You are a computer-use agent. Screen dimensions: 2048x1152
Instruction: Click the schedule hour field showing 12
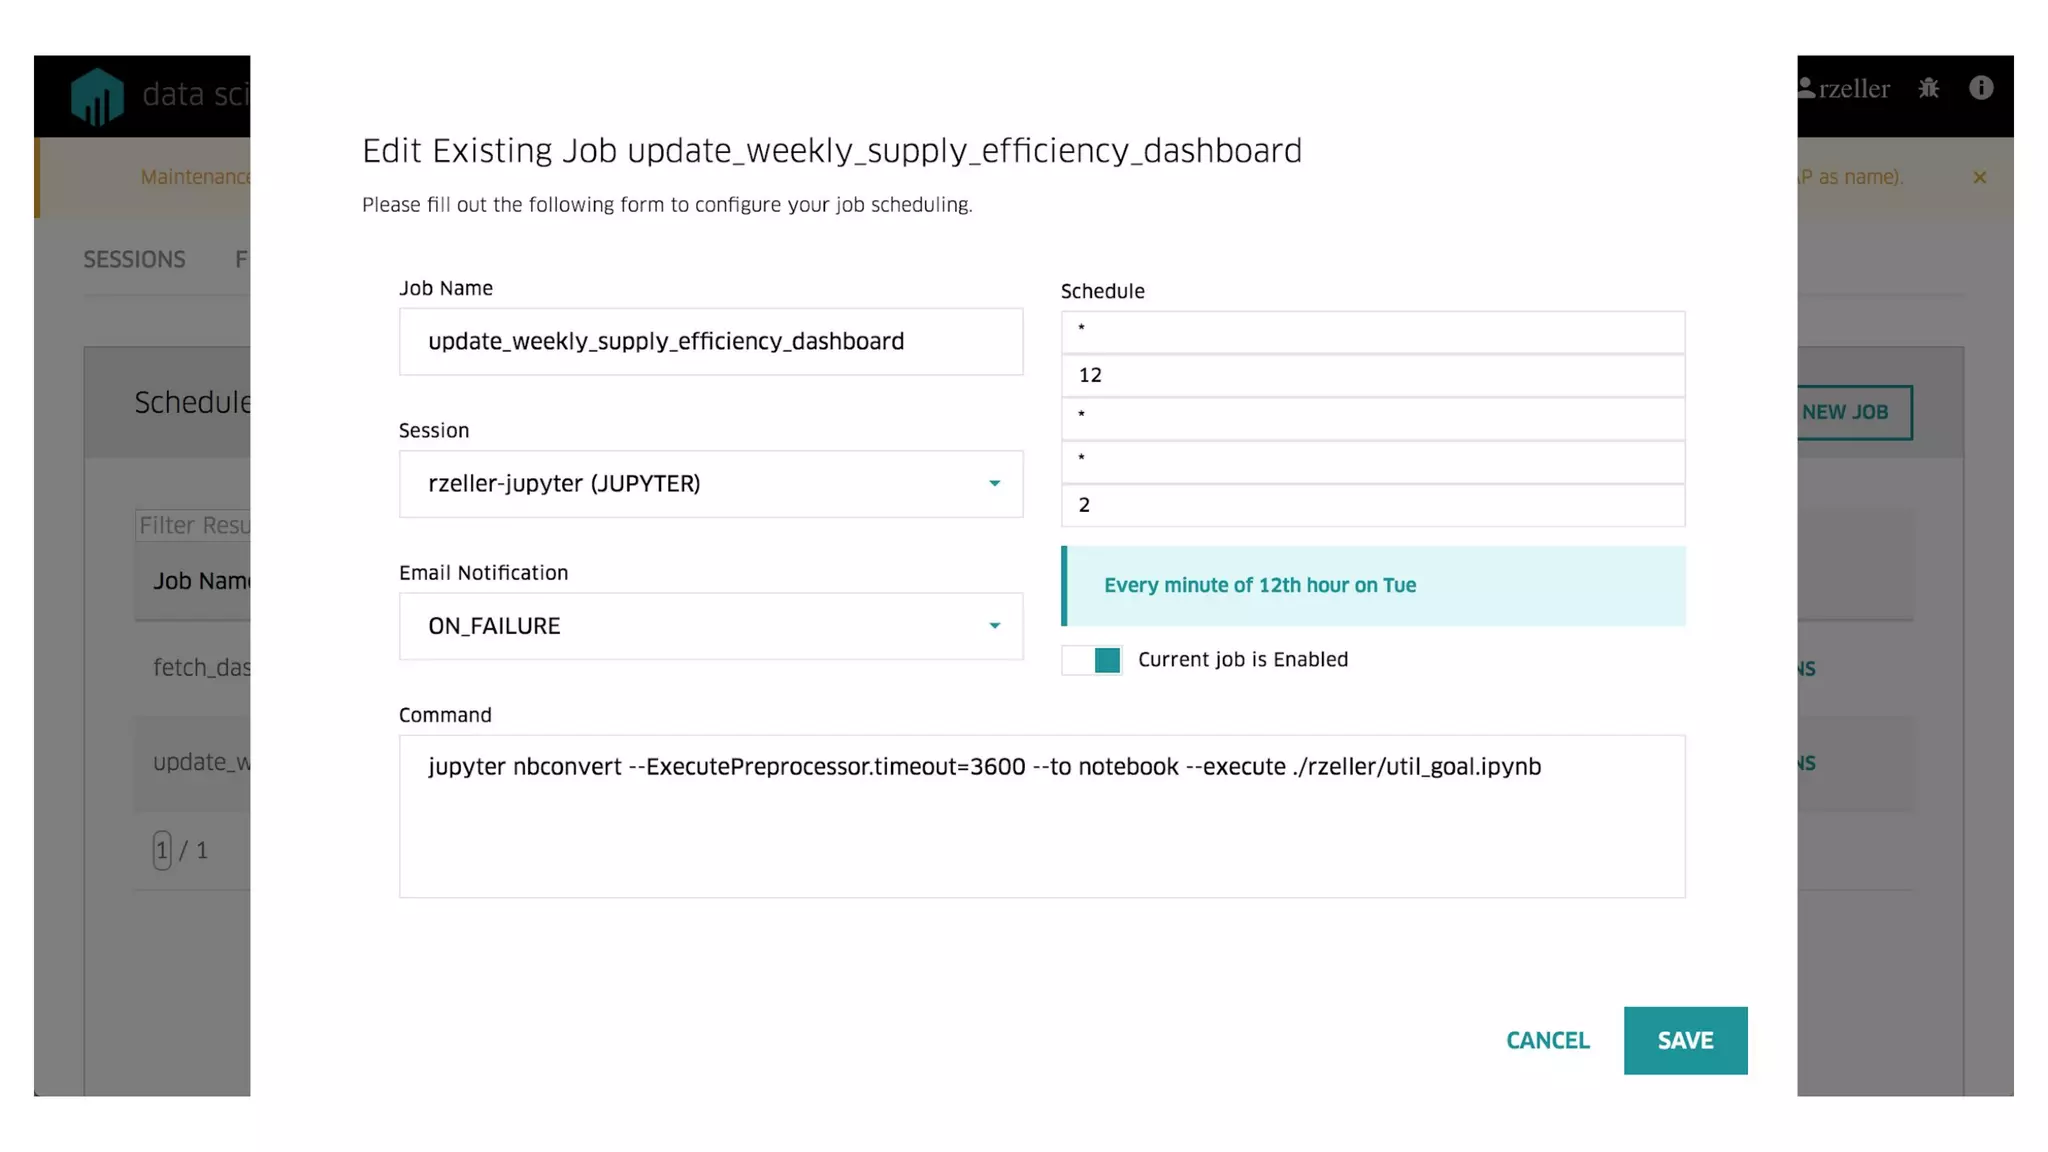tap(1372, 376)
